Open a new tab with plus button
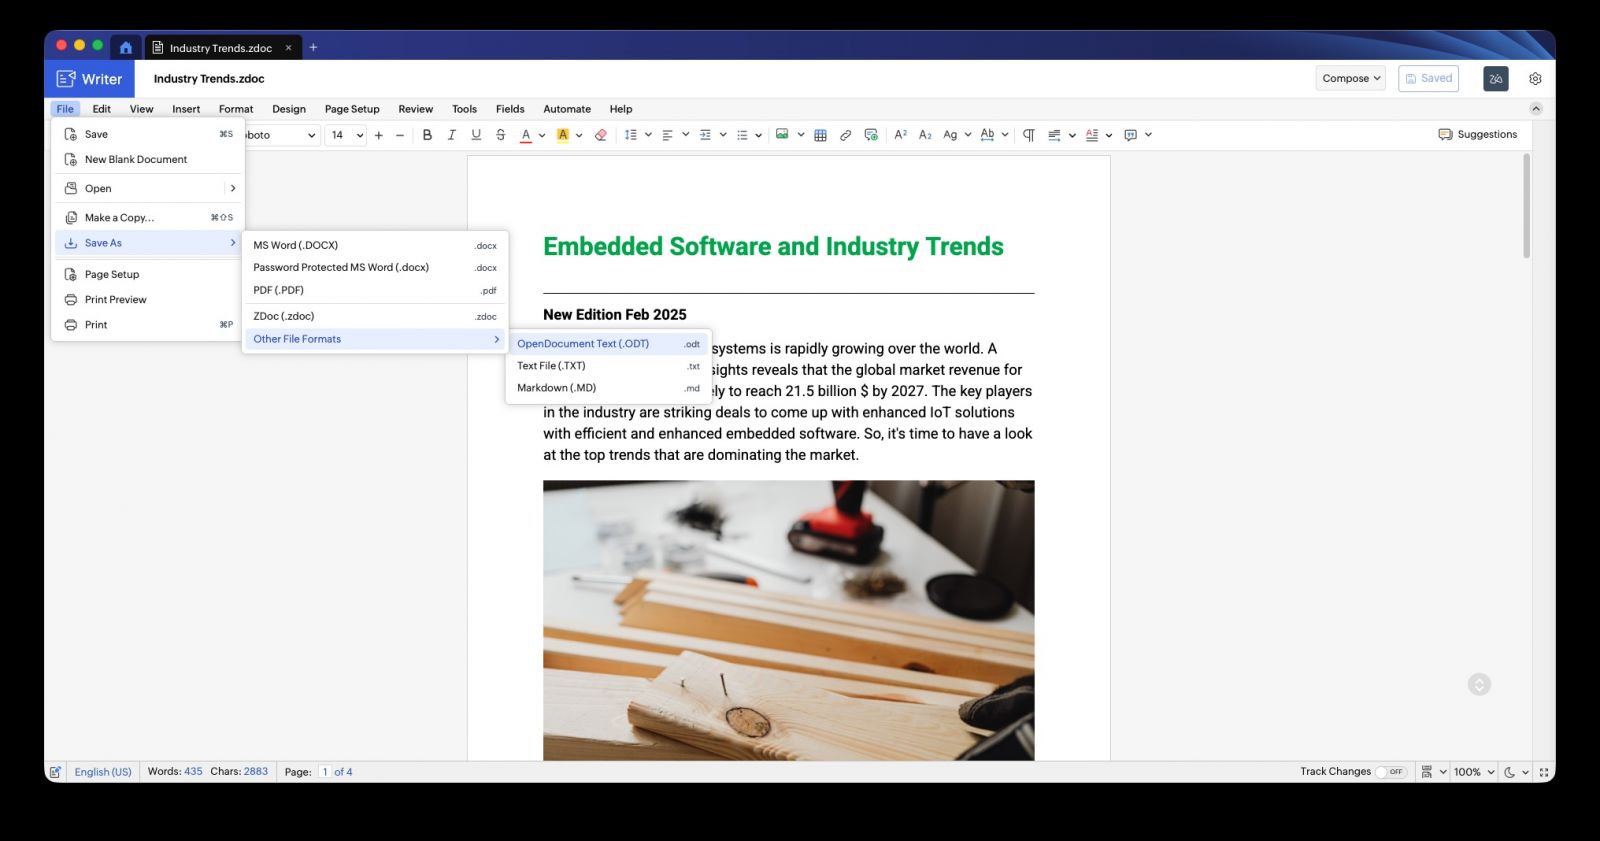Viewport: 1600px width, 841px height. tap(313, 47)
